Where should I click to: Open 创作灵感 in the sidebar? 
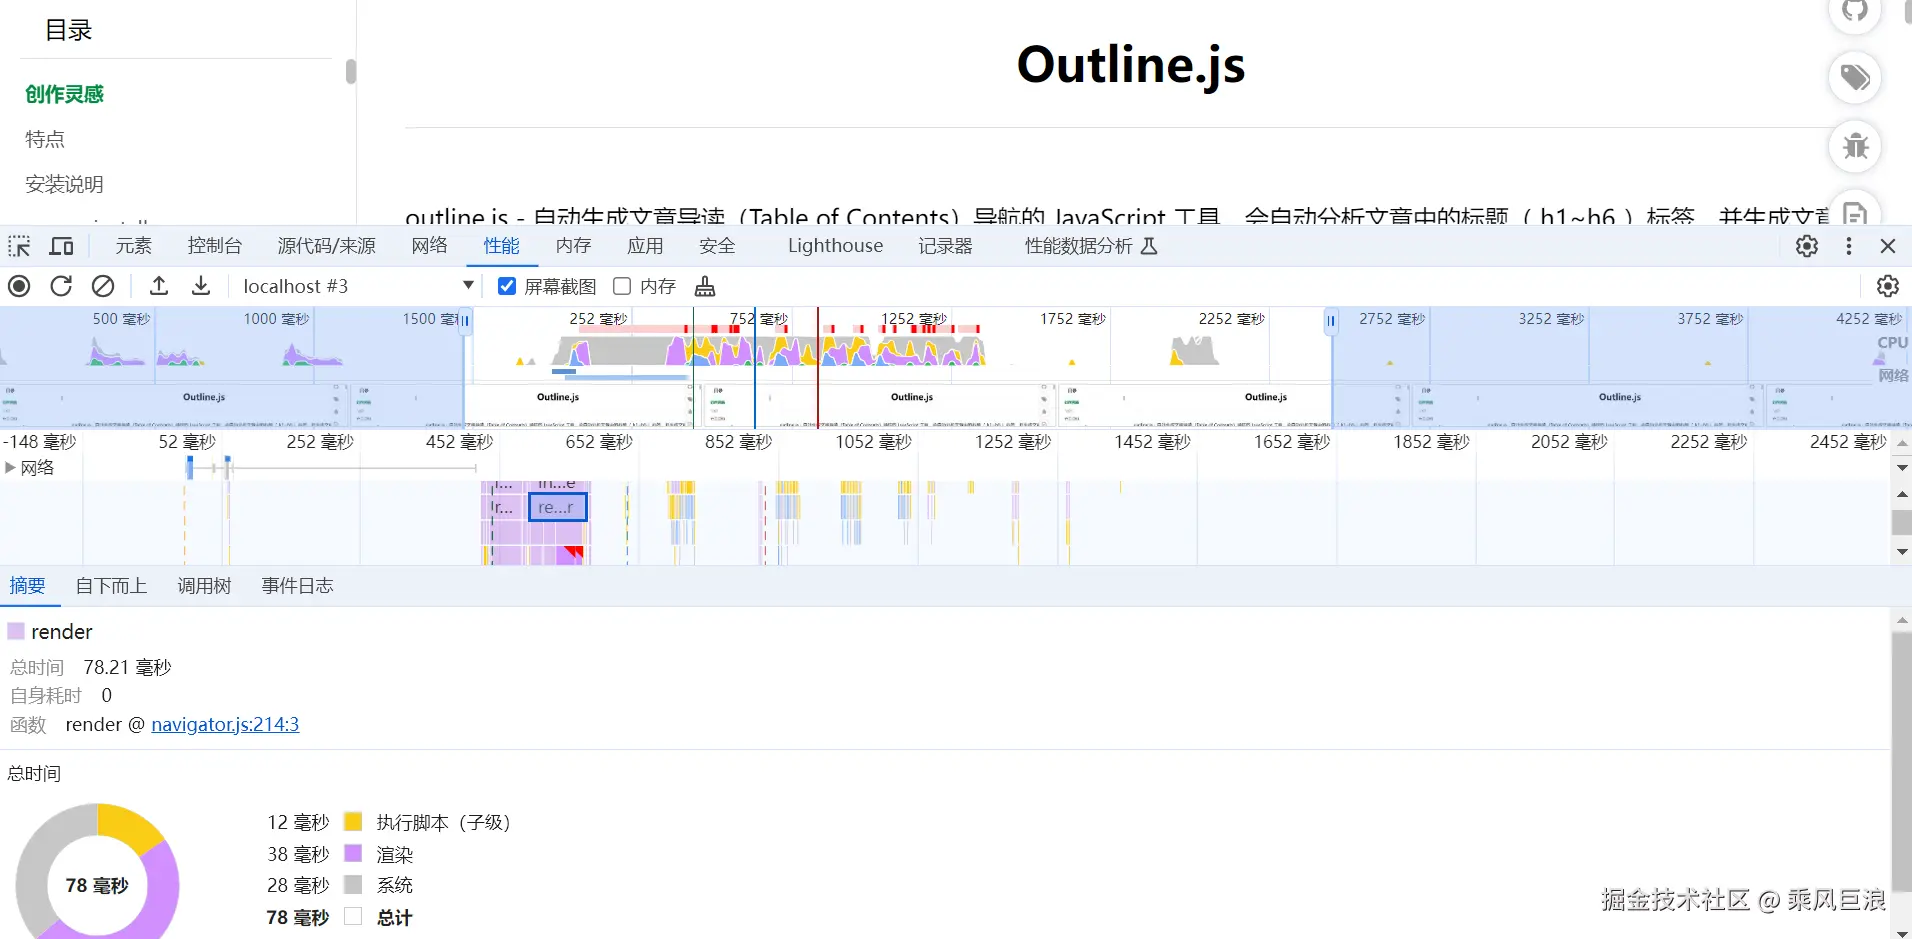[64, 93]
